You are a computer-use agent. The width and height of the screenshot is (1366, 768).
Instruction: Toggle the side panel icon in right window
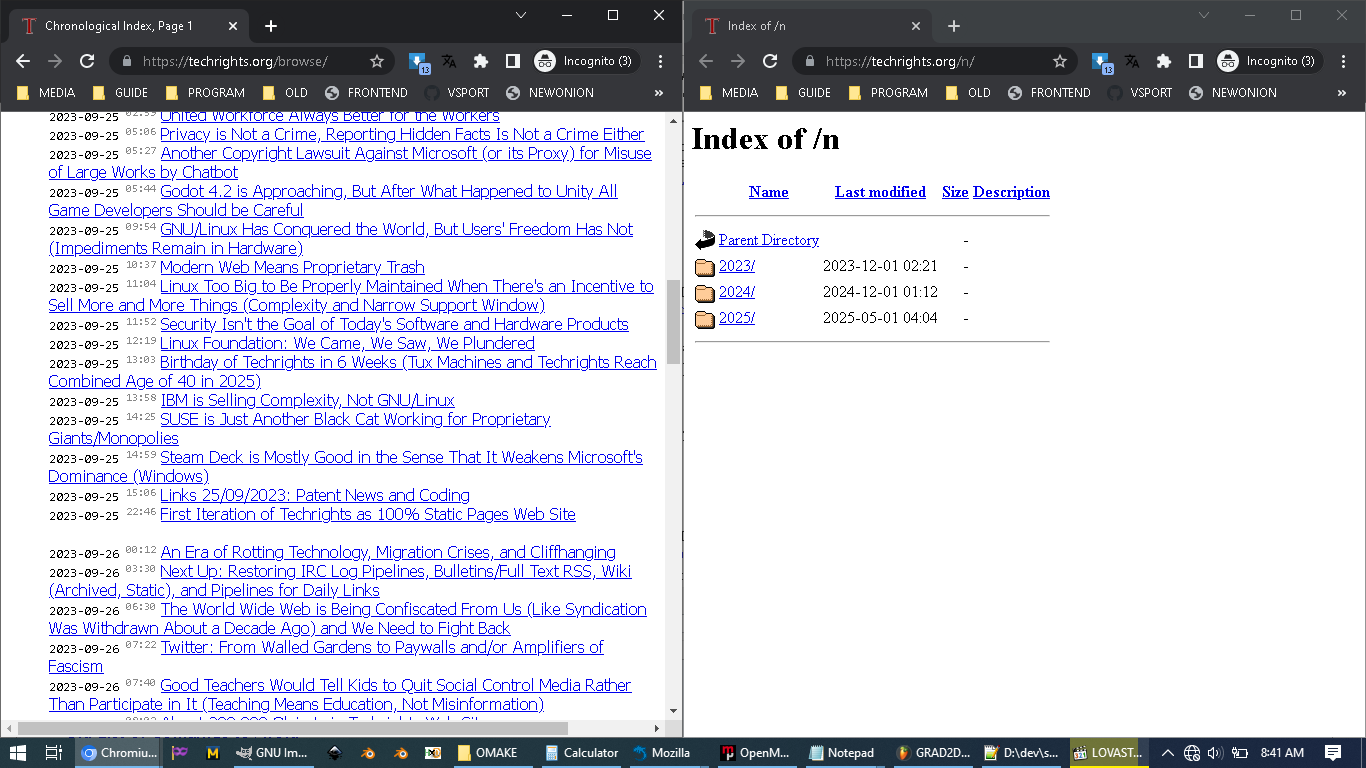(1196, 61)
